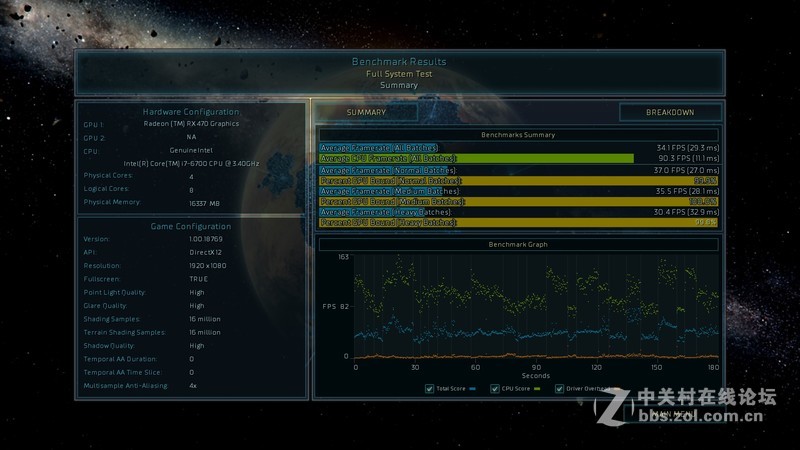800x450 pixels.
Task: Select the 90.3 FPS (11.1 ms) value
Action: (x=689, y=159)
